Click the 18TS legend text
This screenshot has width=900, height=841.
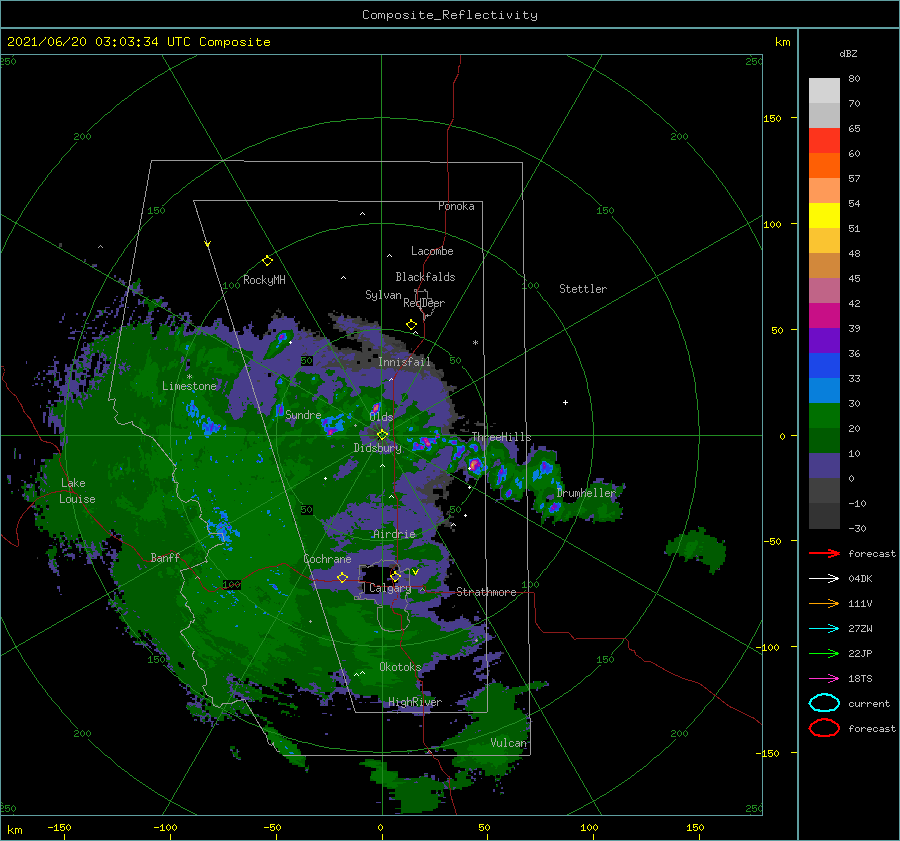860,679
